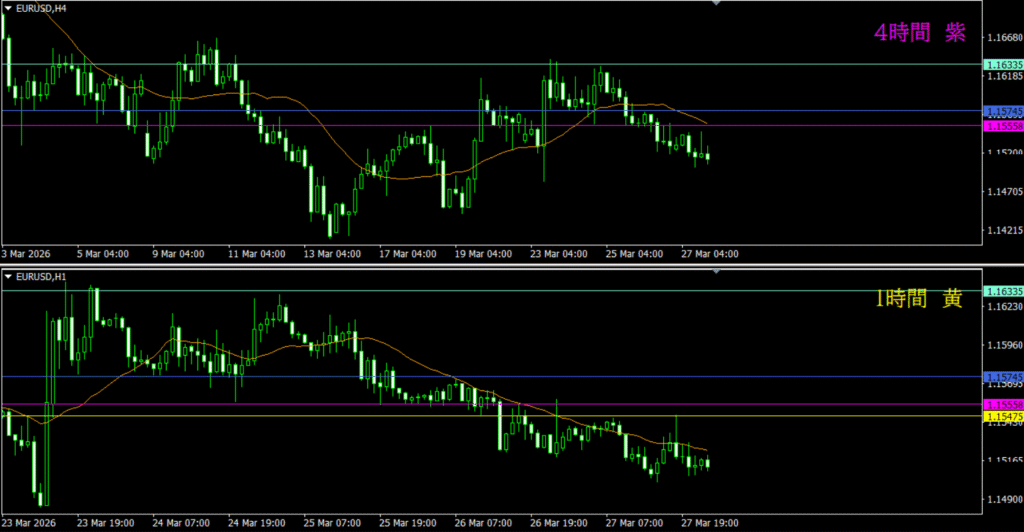The width and height of the screenshot is (1024, 532).
Task: Click the magenta '4時間 紫' text label
Action: (x=919, y=33)
